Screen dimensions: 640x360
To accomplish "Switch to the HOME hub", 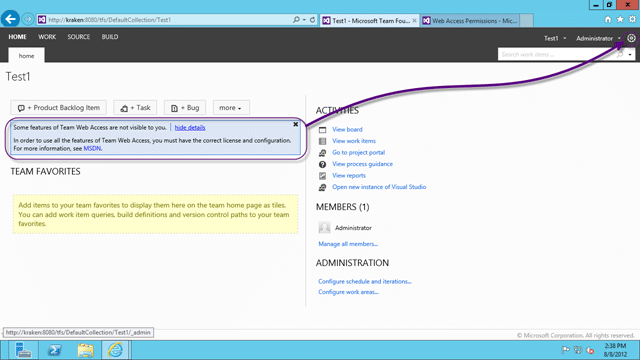I will pos(18,37).
